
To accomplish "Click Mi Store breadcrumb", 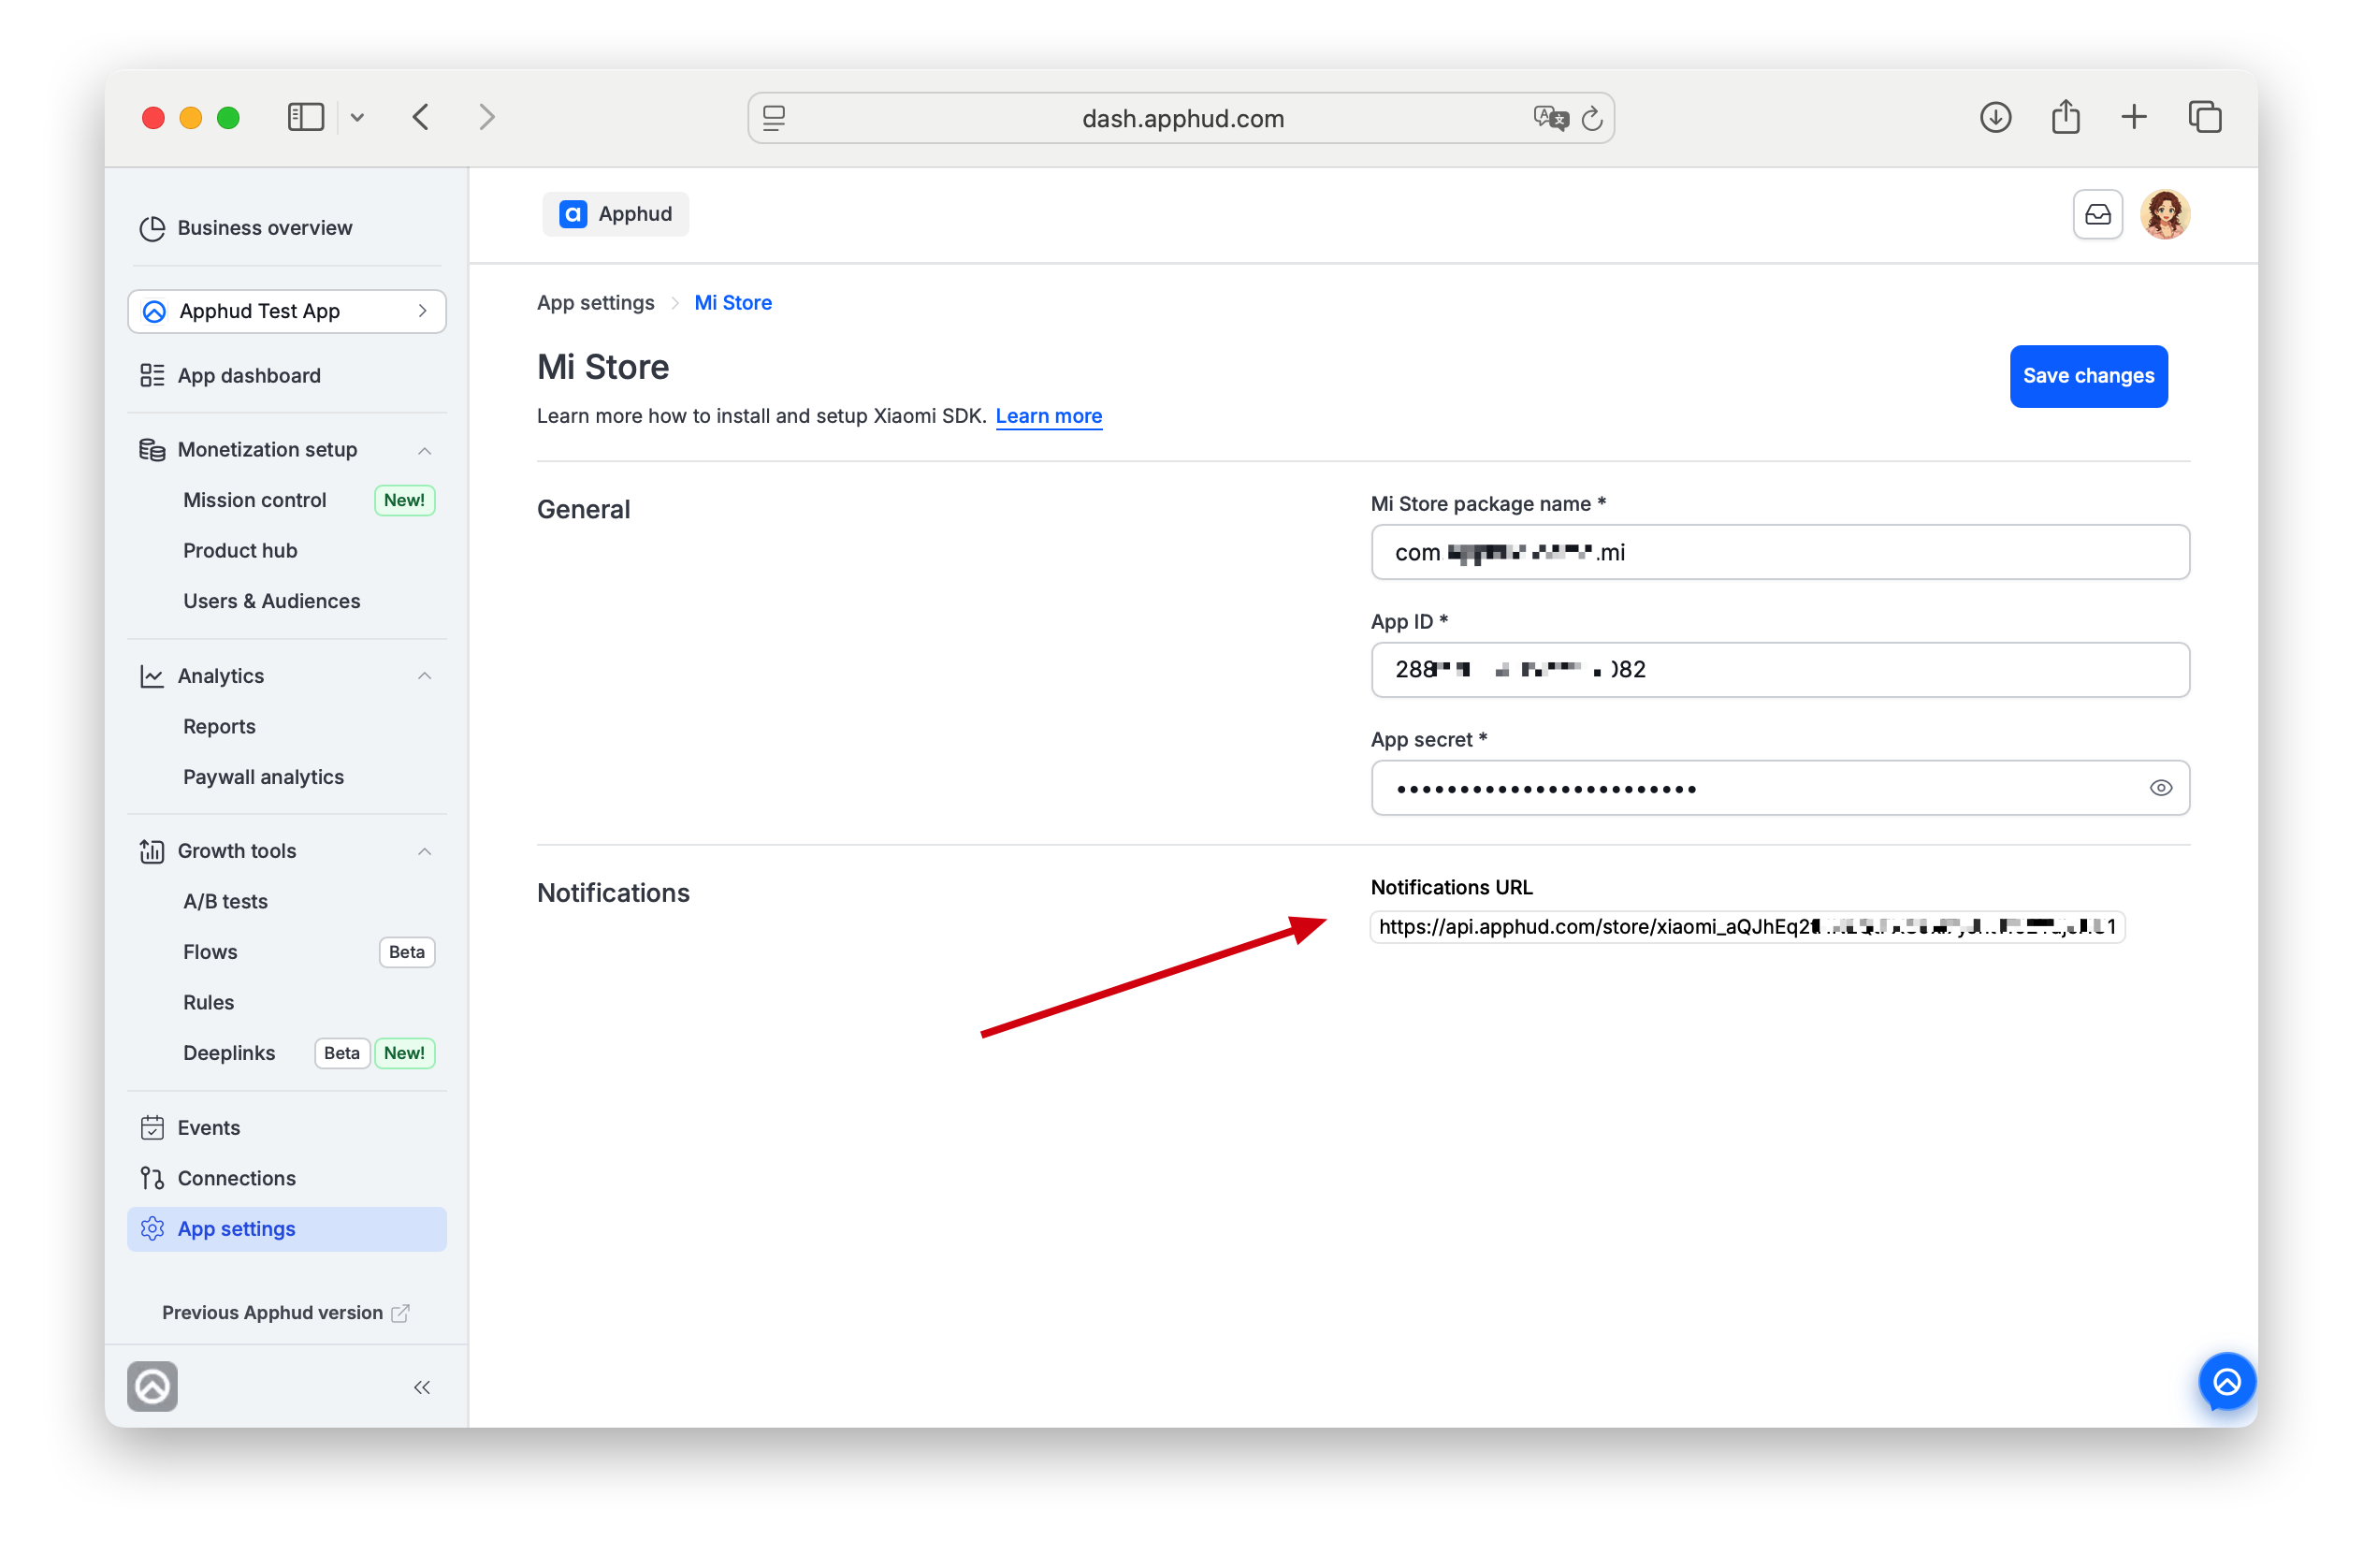I will click(733, 303).
